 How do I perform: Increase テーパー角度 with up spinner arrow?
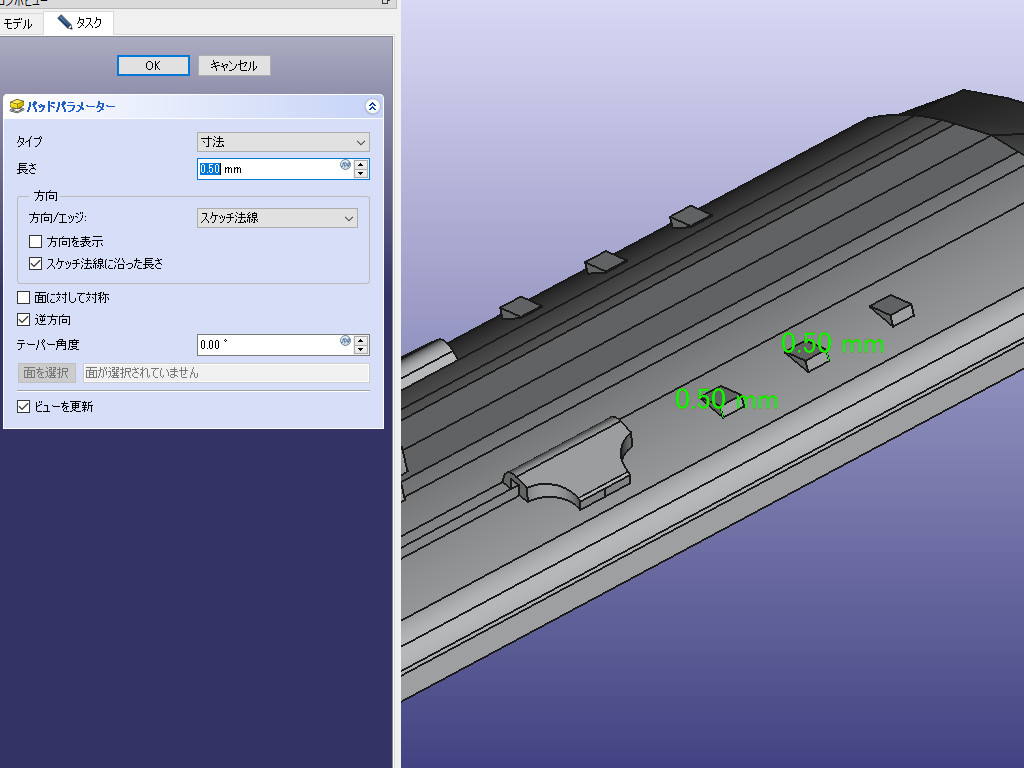click(361, 340)
